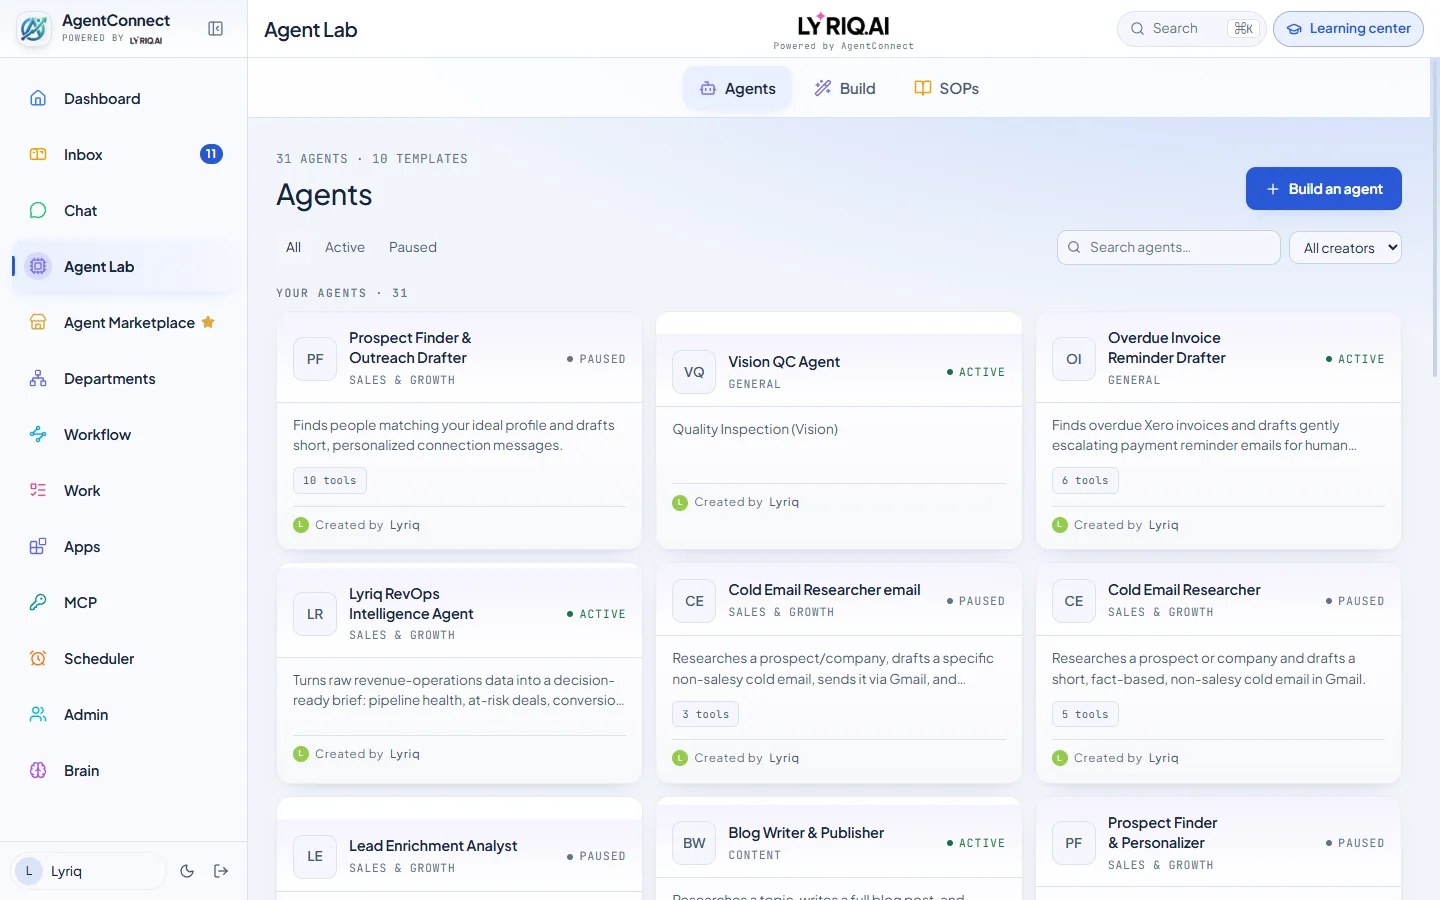Open Cold Email Researcher email card
Viewport: 1440px width, 900px height.
[839, 672]
